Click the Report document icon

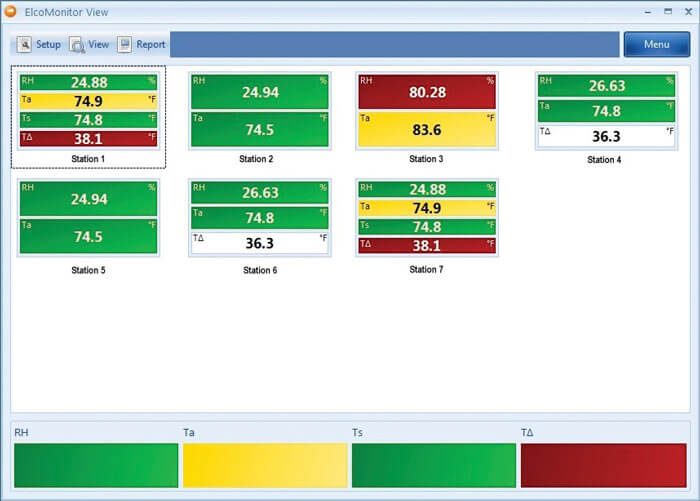coord(125,45)
